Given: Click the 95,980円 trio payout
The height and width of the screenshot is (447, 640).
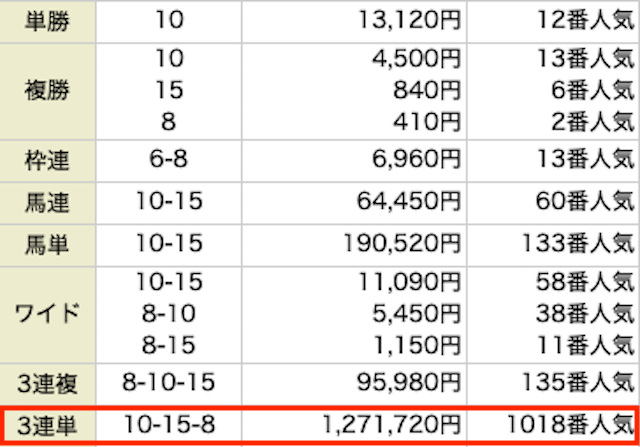Looking at the screenshot, I should coord(409,383).
